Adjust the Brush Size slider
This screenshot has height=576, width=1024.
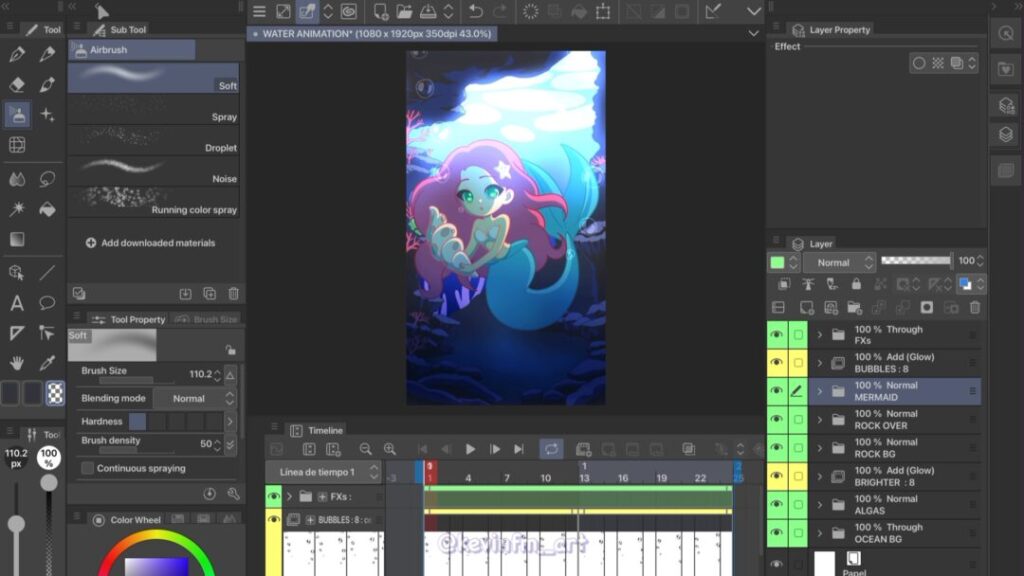(137, 380)
